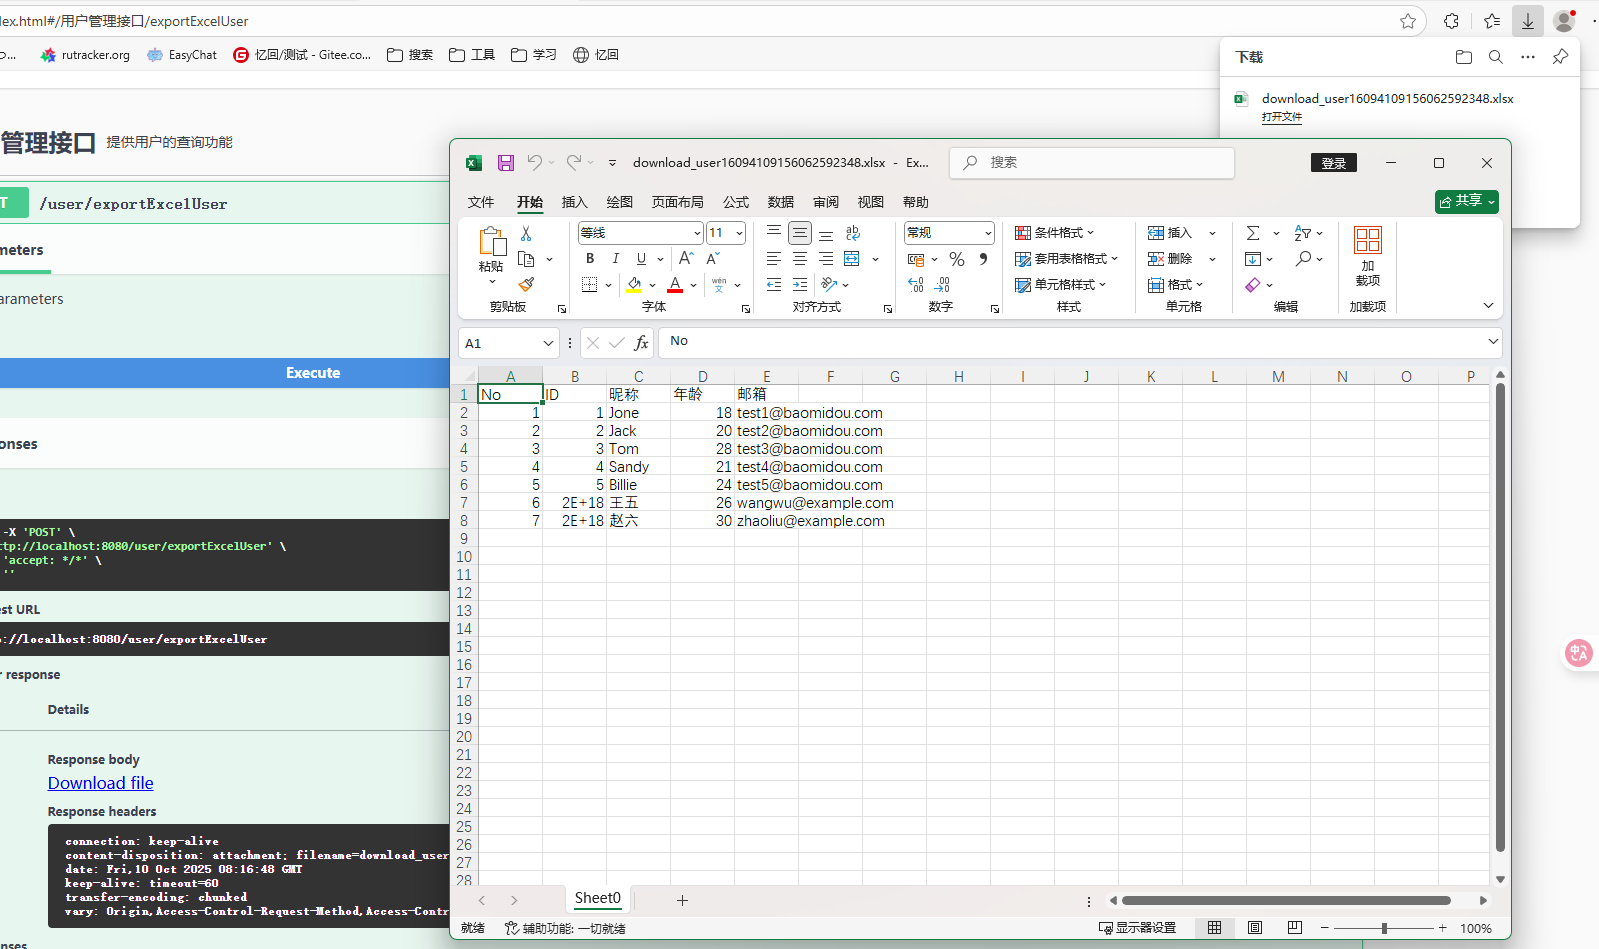
Task: Click the Increase Decimal icon
Action: (x=915, y=285)
